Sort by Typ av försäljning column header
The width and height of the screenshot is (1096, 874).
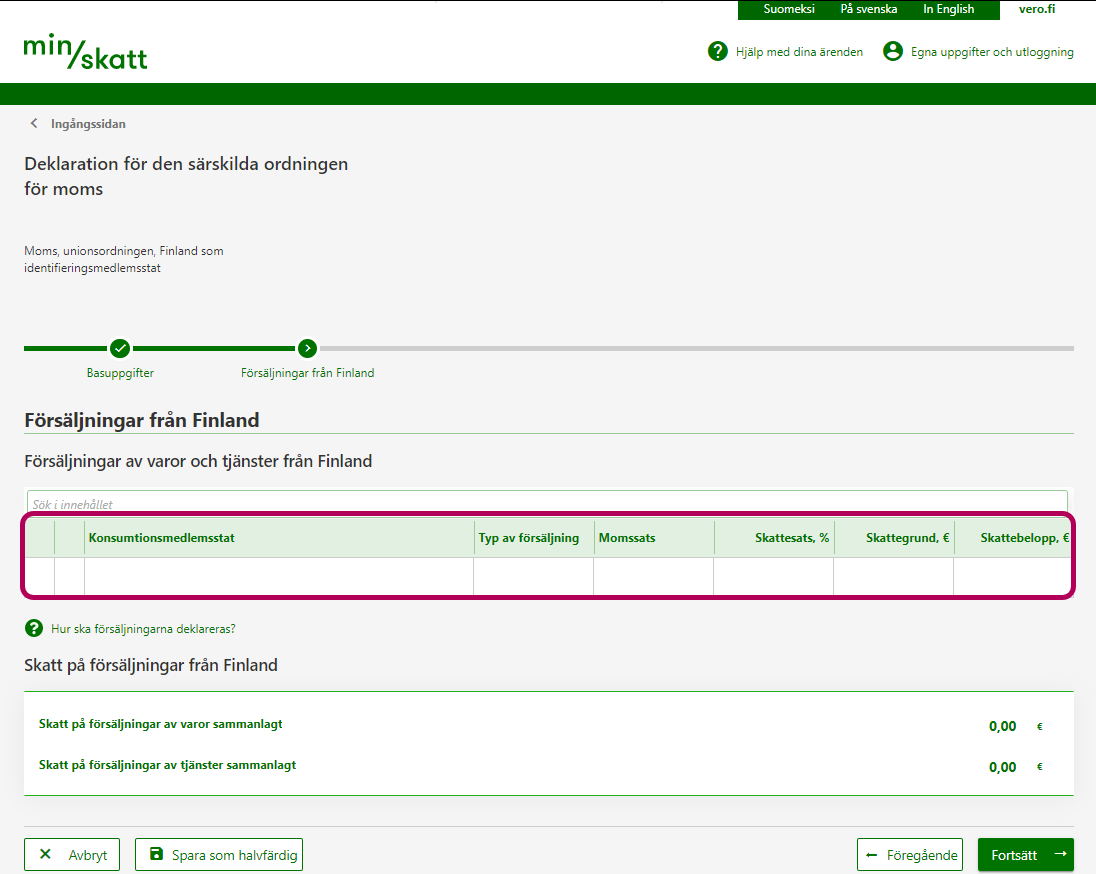click(x=529, y=538)
